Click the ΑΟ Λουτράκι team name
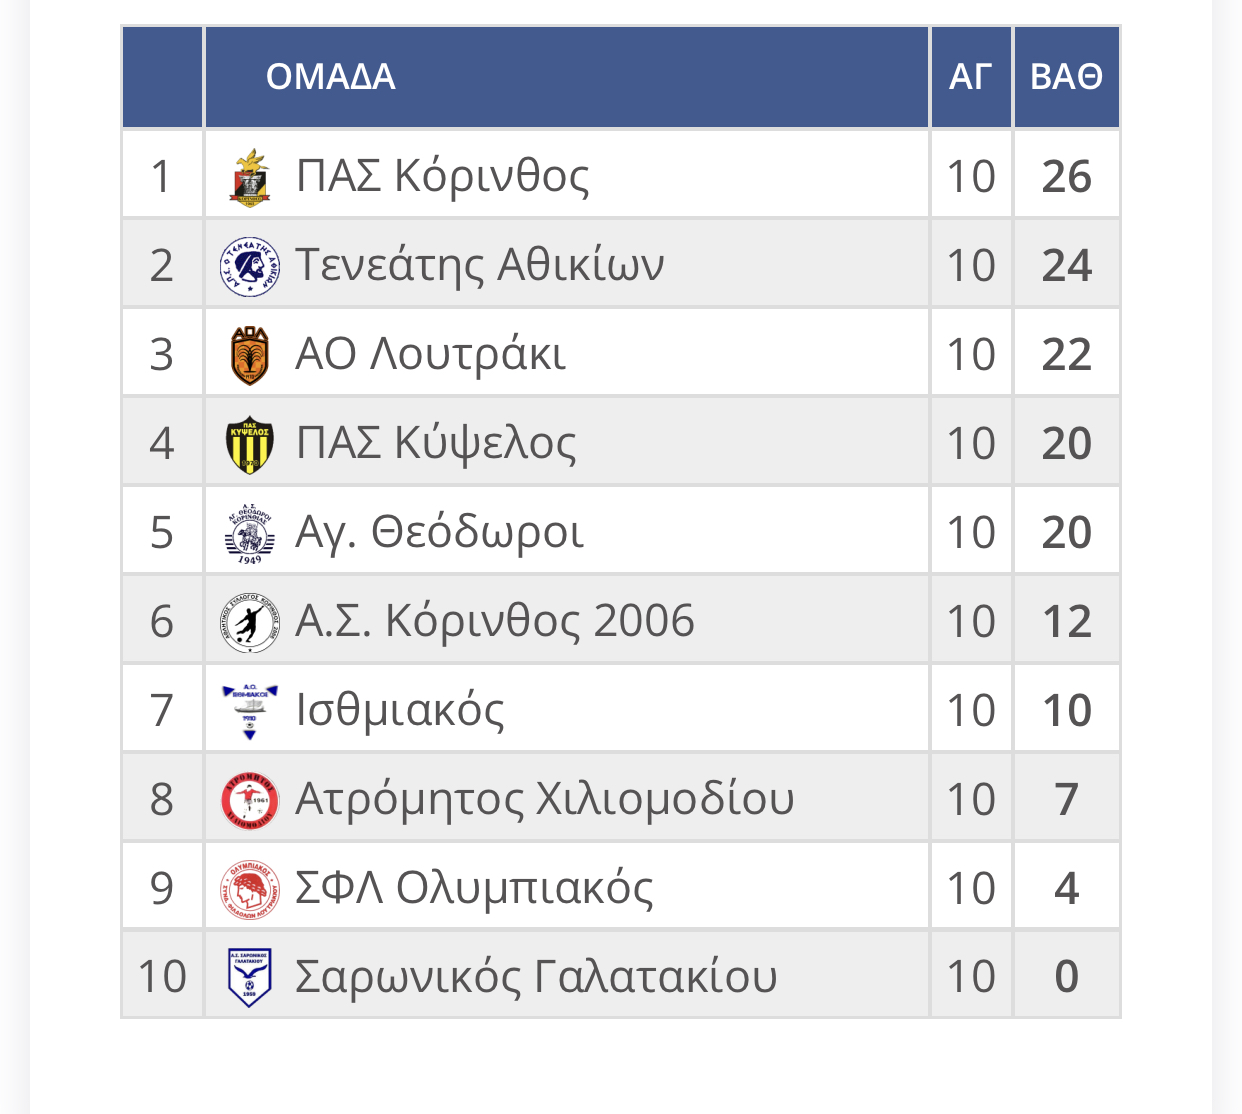 click(x=431, y=355)
